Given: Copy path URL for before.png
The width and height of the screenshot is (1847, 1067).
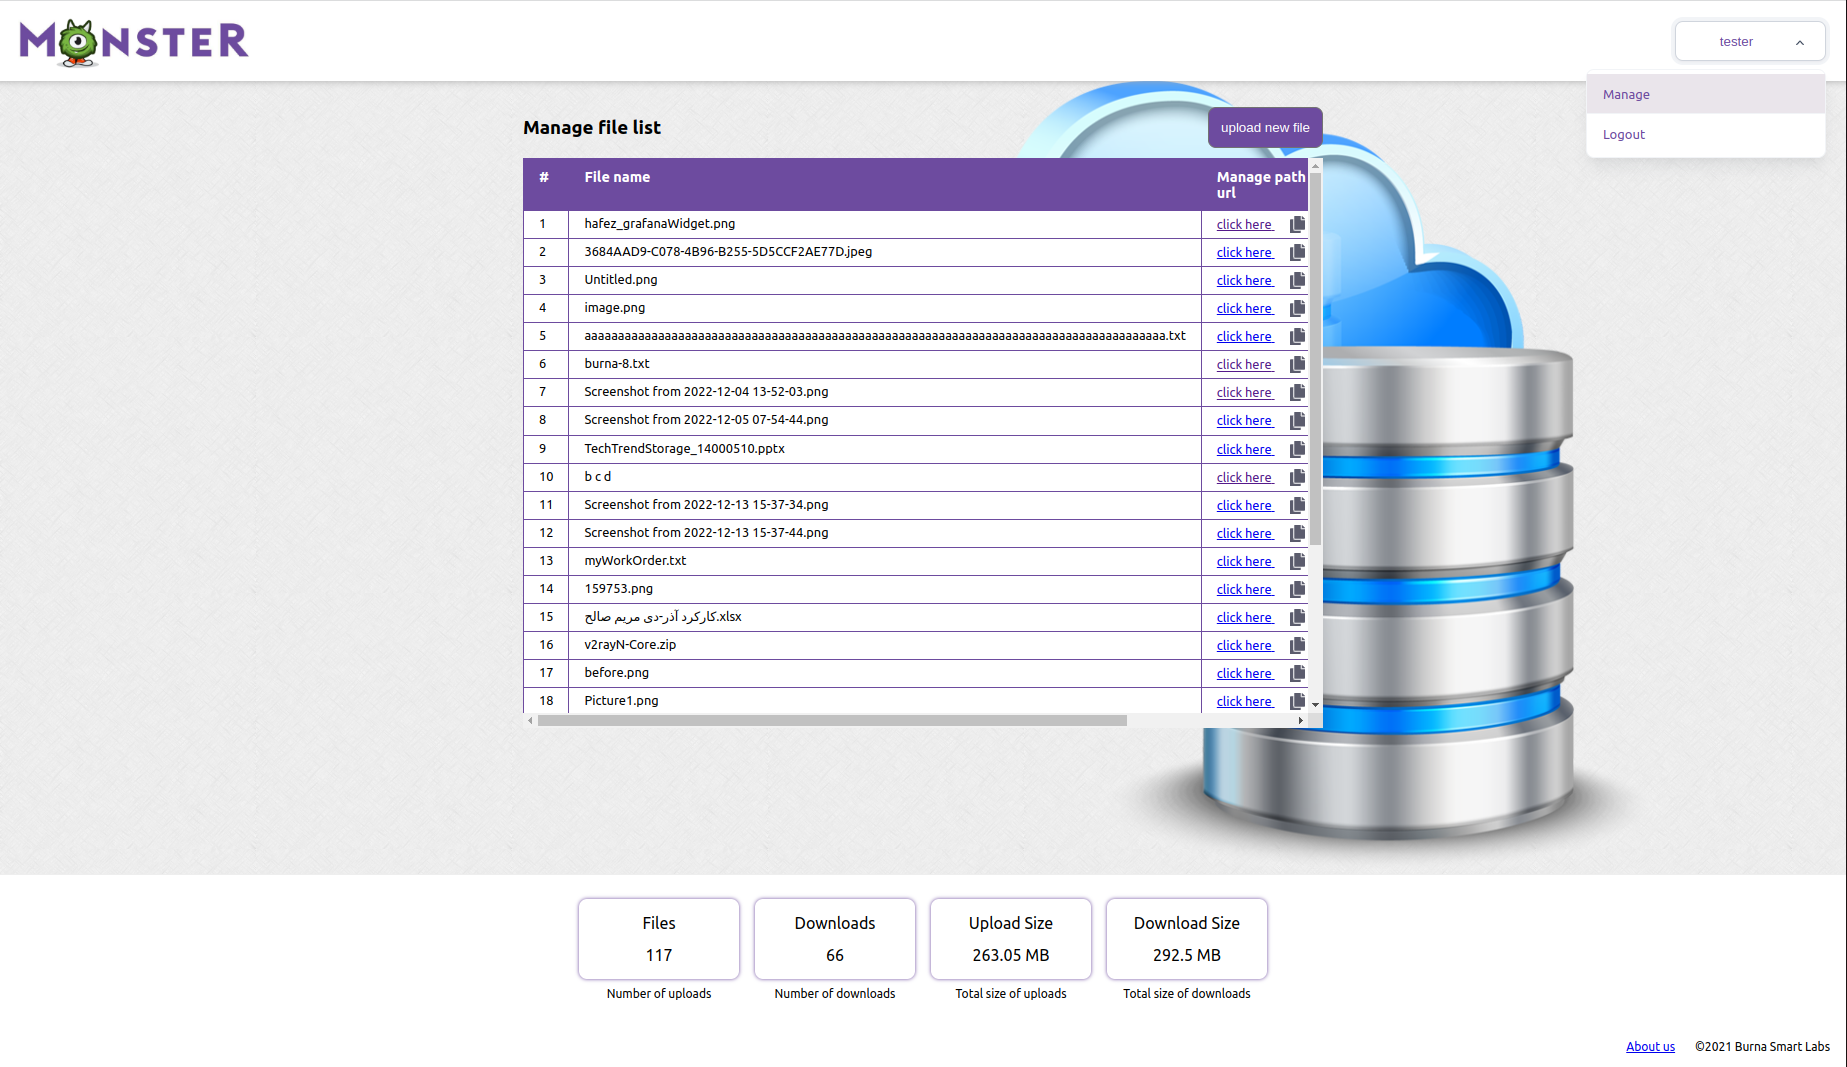Looking at the screenshot, I should pyautogui.click(x=1297, y=673).
